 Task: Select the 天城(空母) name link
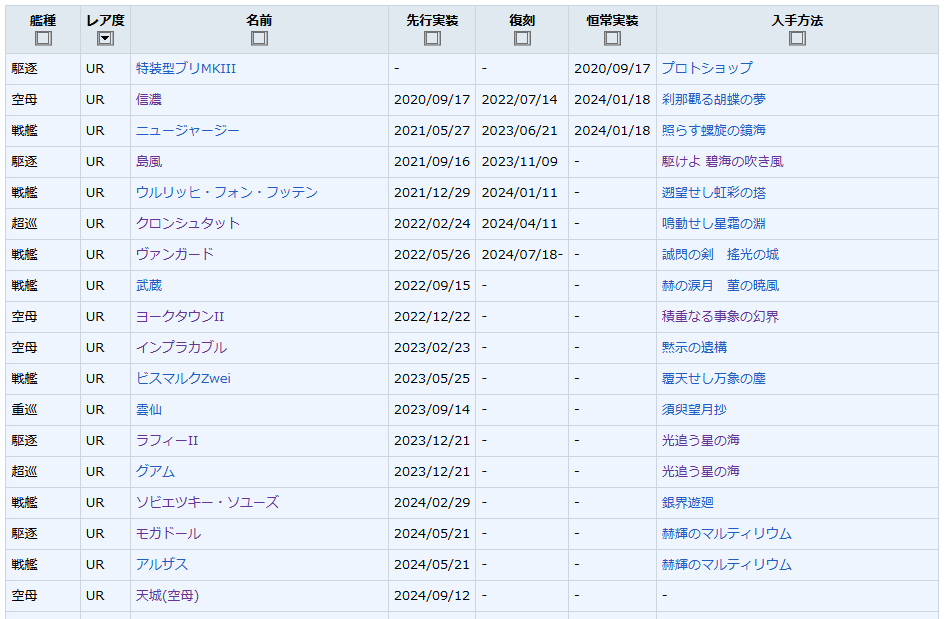(167, 596)
